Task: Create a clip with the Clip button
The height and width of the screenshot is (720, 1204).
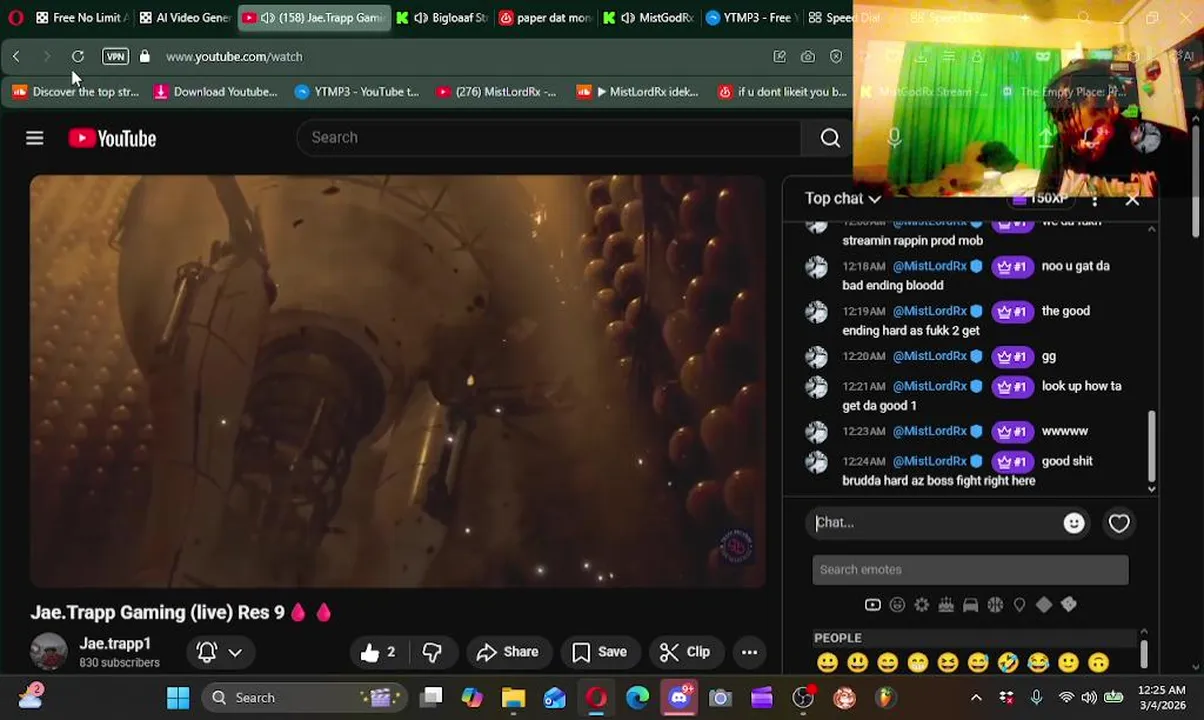Action: 685,652
